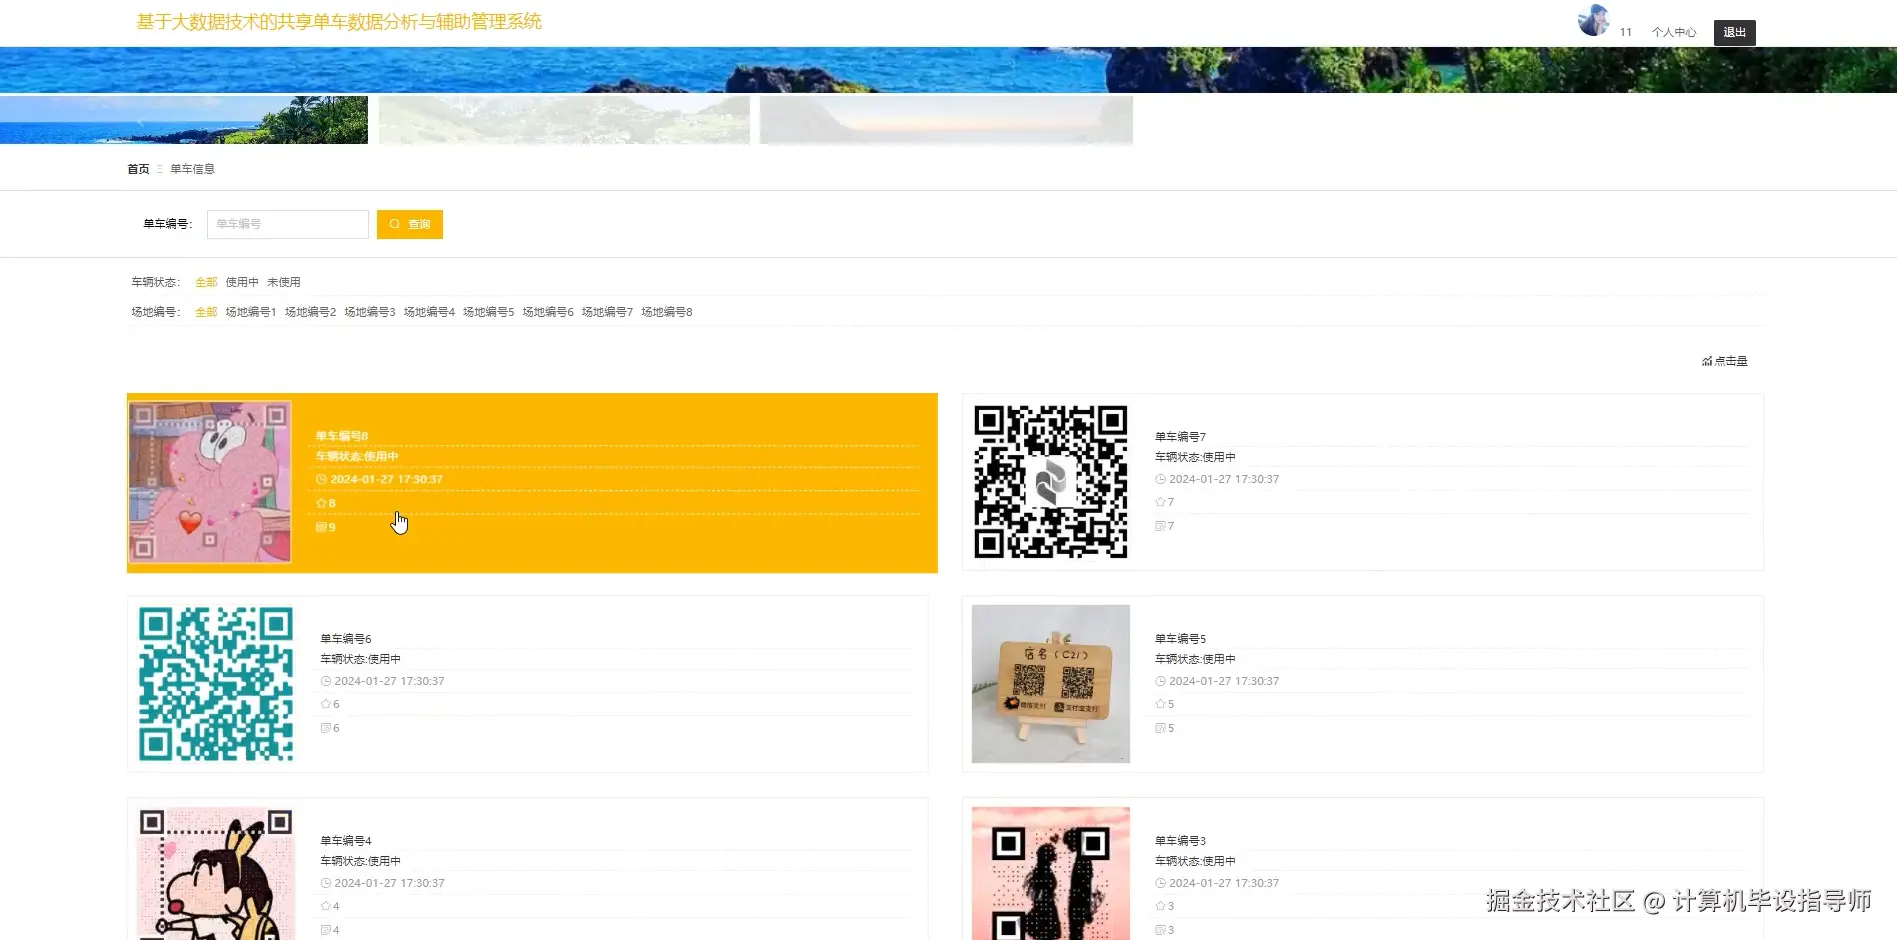Click the clock icon on 单车编号6 card

[x=325, y=681]
